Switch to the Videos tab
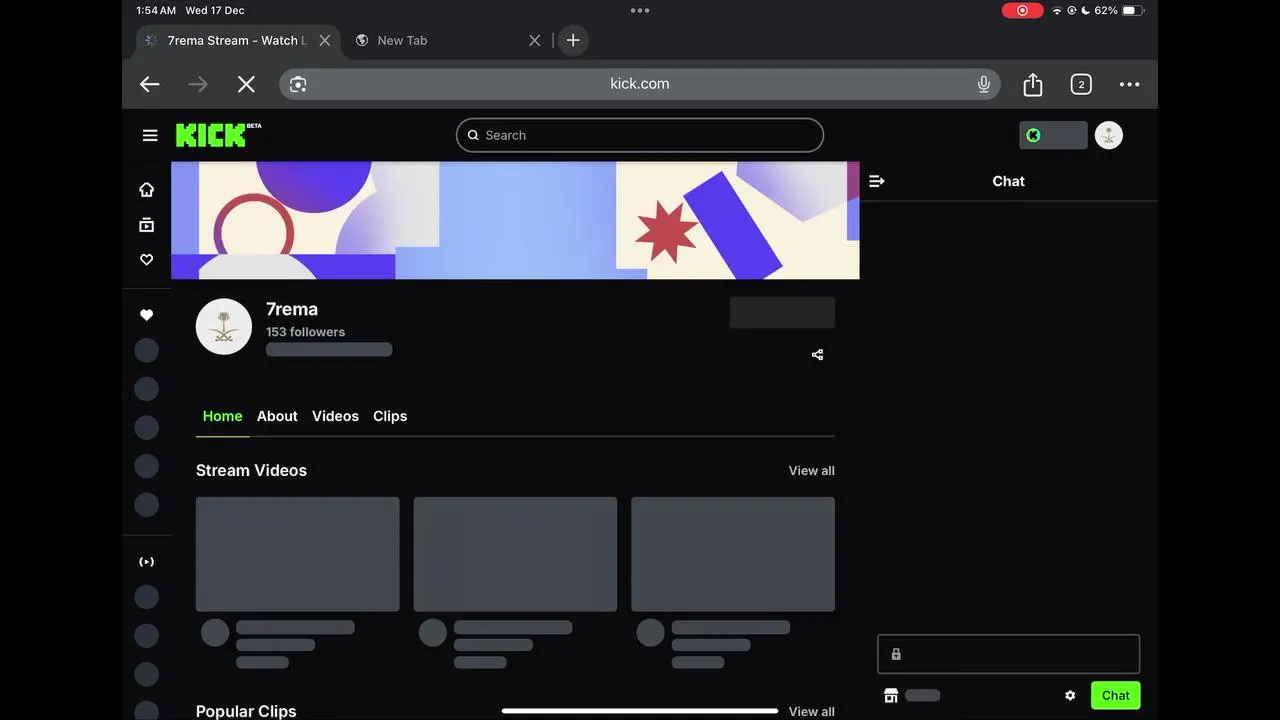Image resolution: width=1280 pixels, height=720 pixels. click(335, 416)
